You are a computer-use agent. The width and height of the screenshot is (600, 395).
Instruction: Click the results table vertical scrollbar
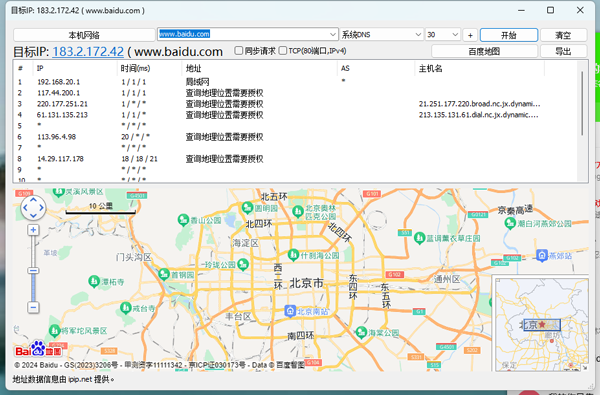coord(582,103)
